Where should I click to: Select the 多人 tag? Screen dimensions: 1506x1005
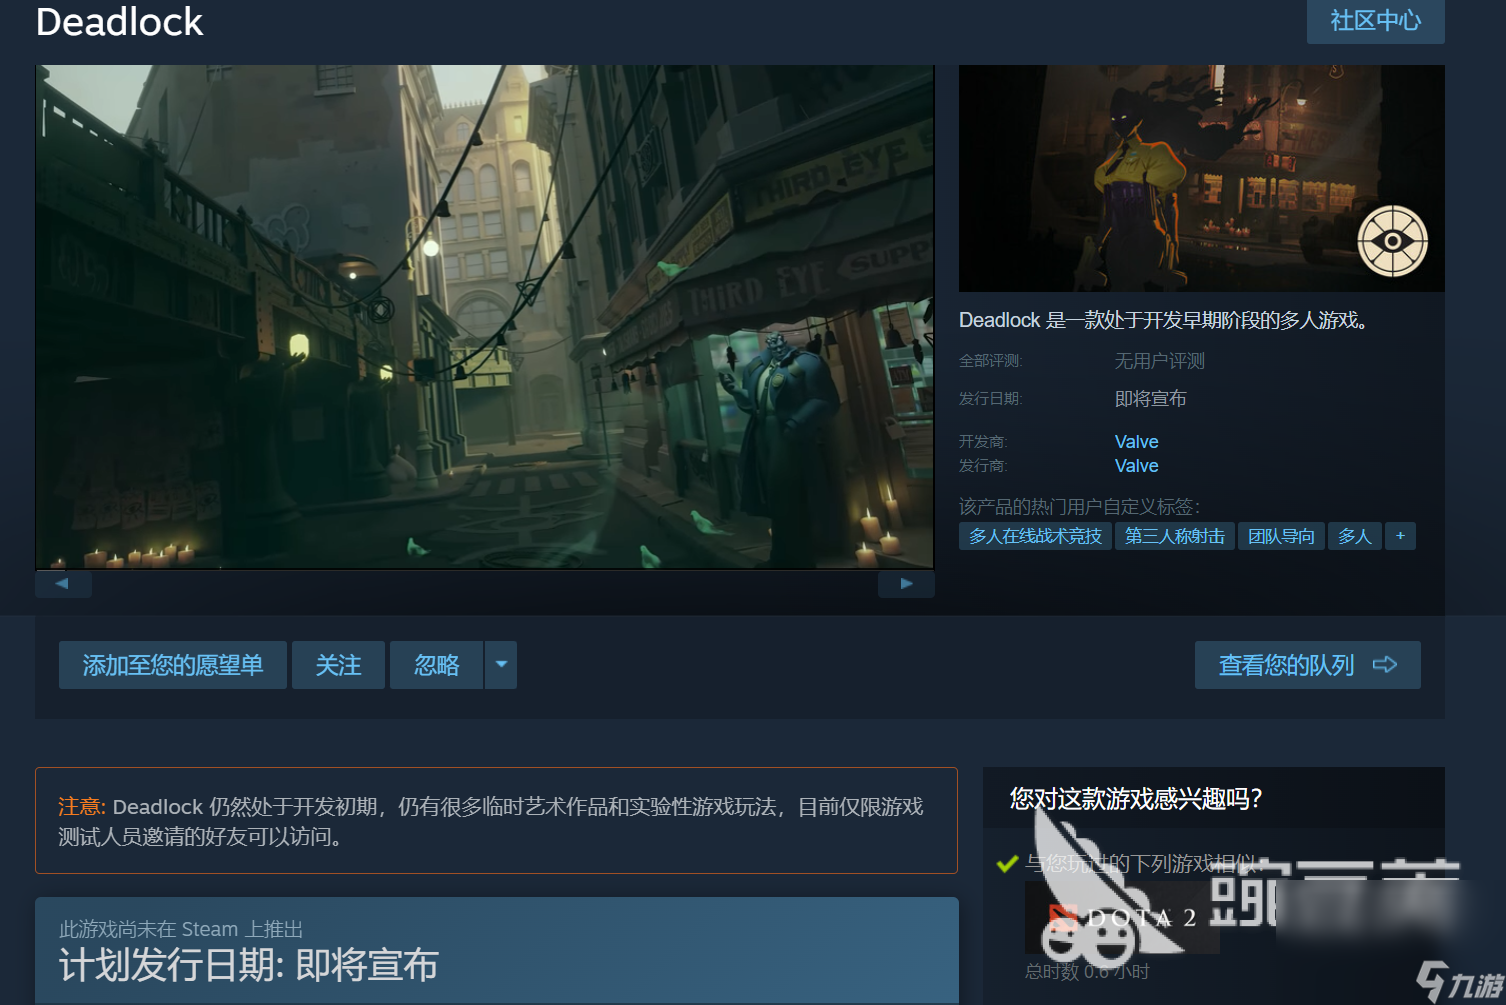point(1354,536)
